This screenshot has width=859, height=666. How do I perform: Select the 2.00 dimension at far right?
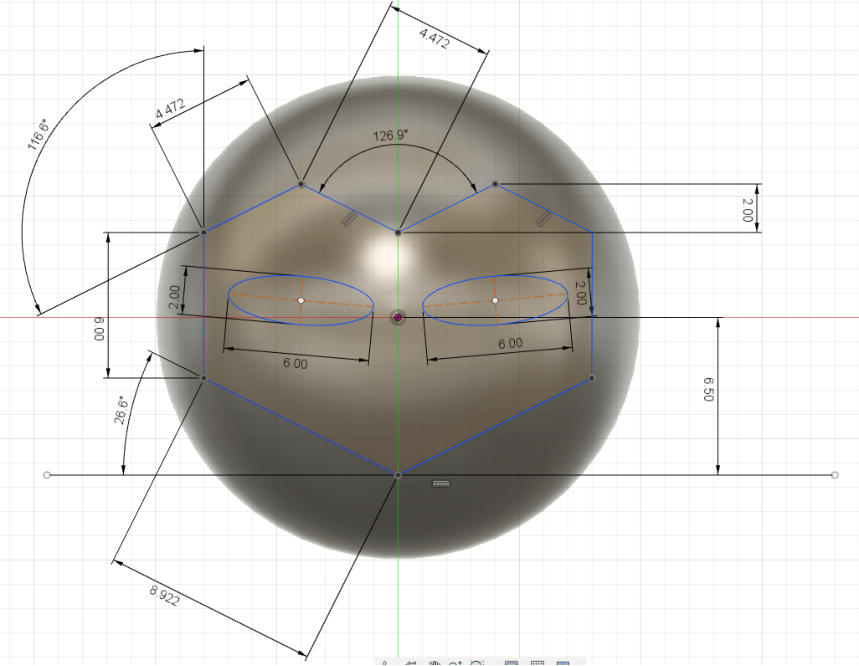pos(747,210)
